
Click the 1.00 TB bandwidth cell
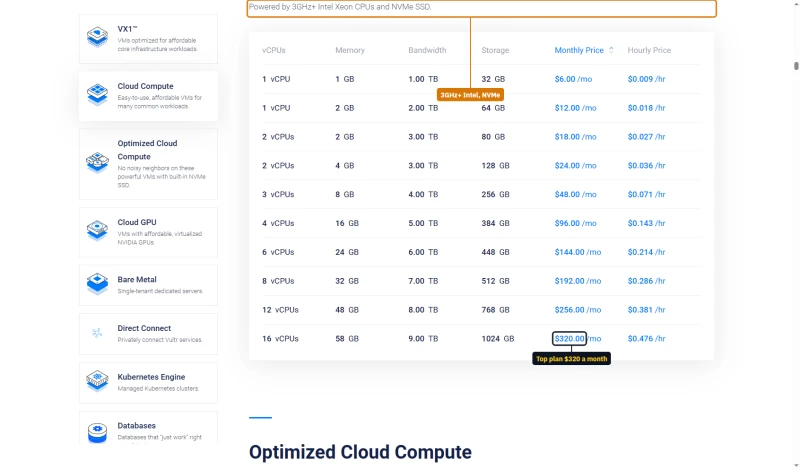pos(423,79)
